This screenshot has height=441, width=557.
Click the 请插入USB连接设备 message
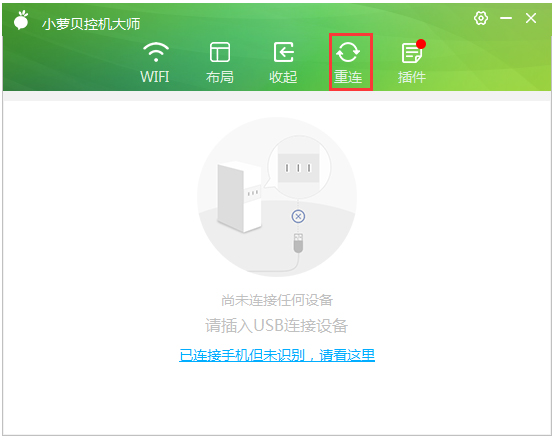(277, 326)
